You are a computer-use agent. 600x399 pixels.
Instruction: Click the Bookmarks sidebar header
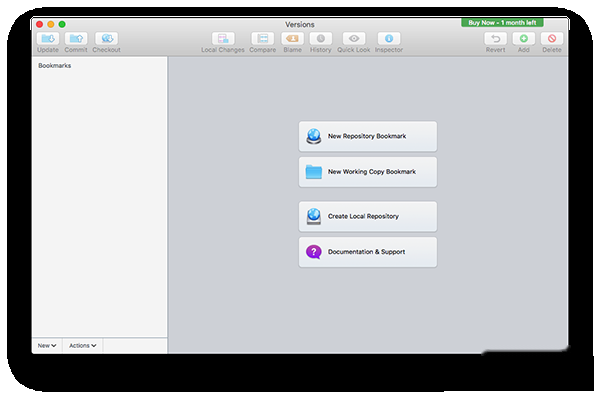coord(55,66)
